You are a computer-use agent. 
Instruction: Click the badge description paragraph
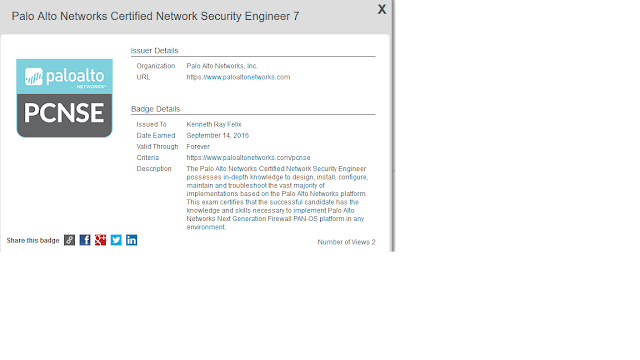(278, 198)
